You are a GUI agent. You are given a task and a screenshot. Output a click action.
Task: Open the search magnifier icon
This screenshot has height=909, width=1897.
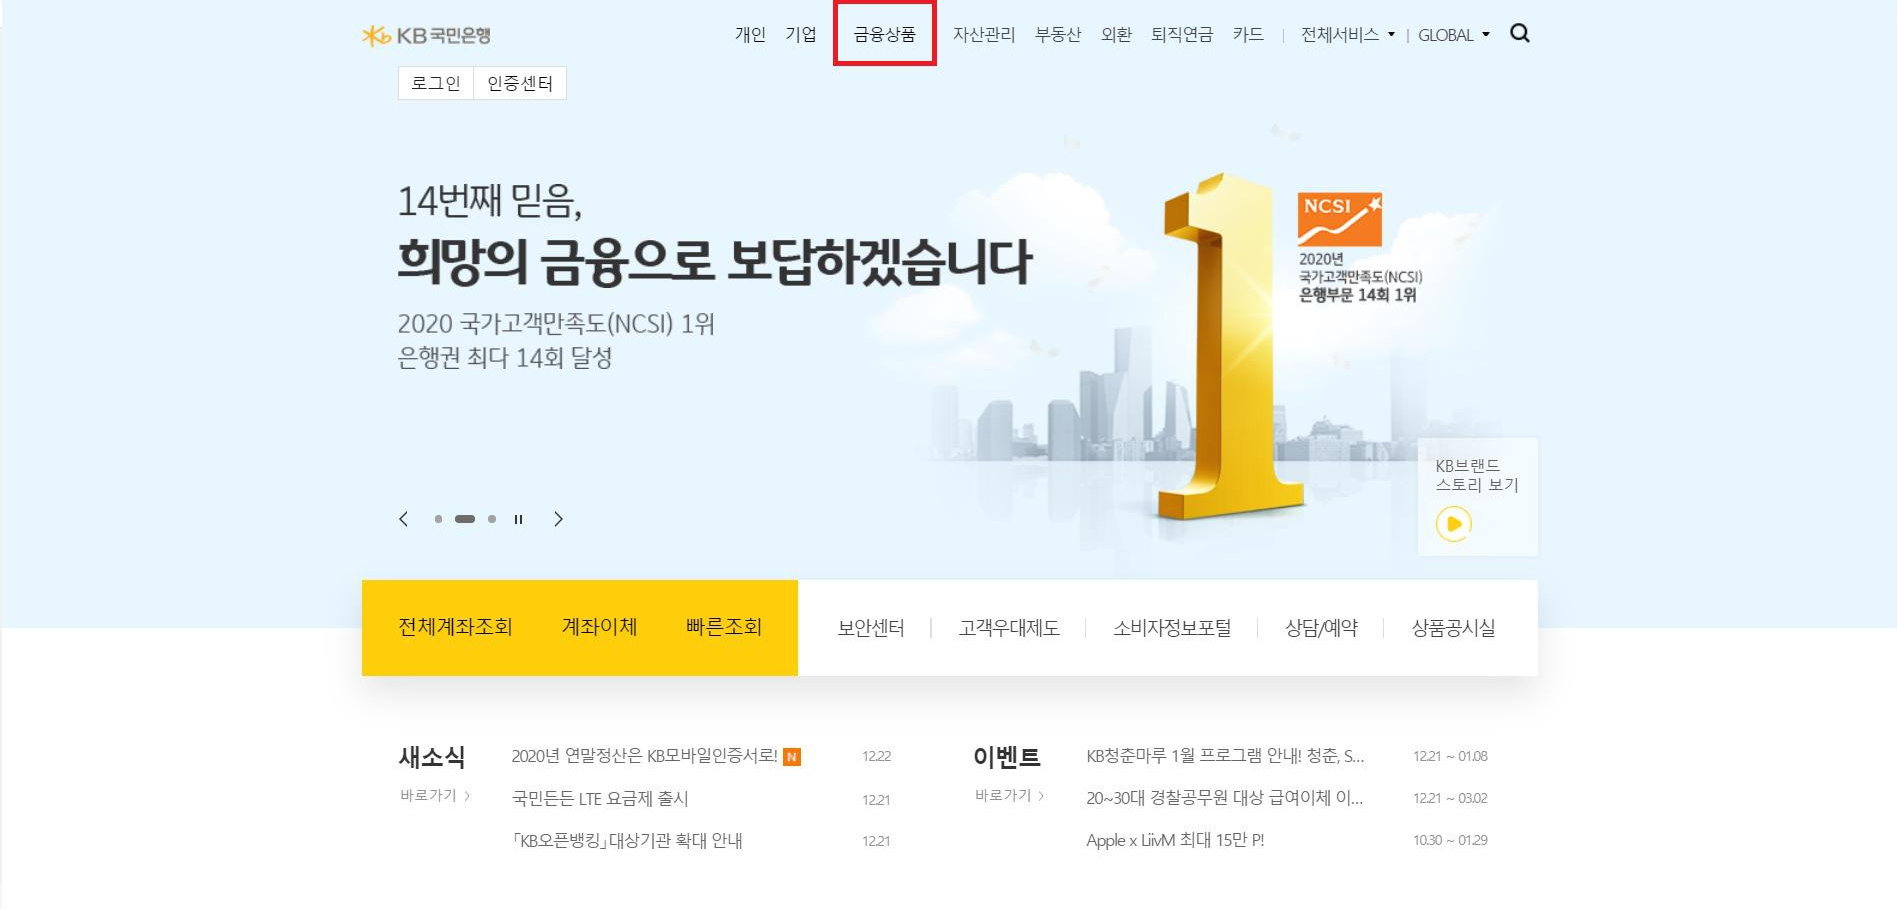pos(1520,33)
